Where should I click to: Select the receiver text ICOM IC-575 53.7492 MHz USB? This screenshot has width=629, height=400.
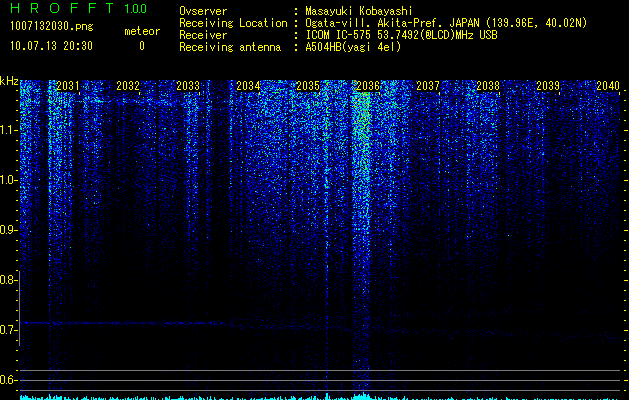(401, 35)
